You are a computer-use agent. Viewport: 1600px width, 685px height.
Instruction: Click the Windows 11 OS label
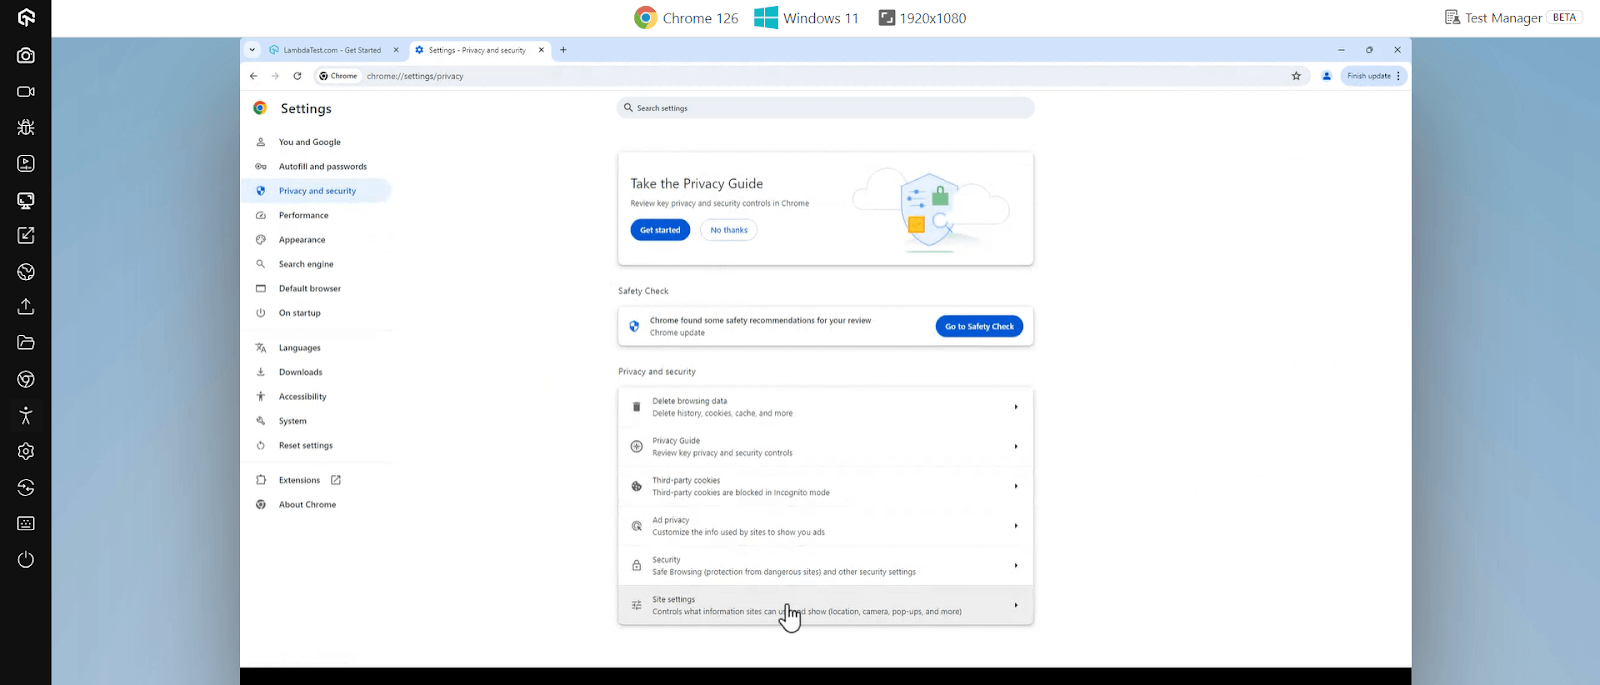point(807,18)
